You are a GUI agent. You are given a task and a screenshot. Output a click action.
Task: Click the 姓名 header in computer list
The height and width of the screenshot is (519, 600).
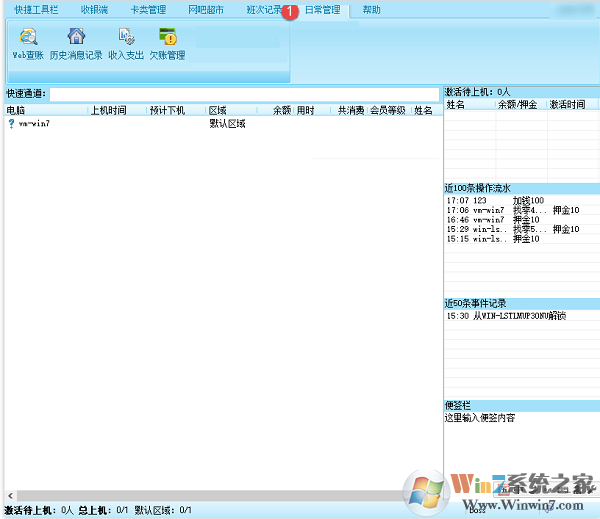426,111
